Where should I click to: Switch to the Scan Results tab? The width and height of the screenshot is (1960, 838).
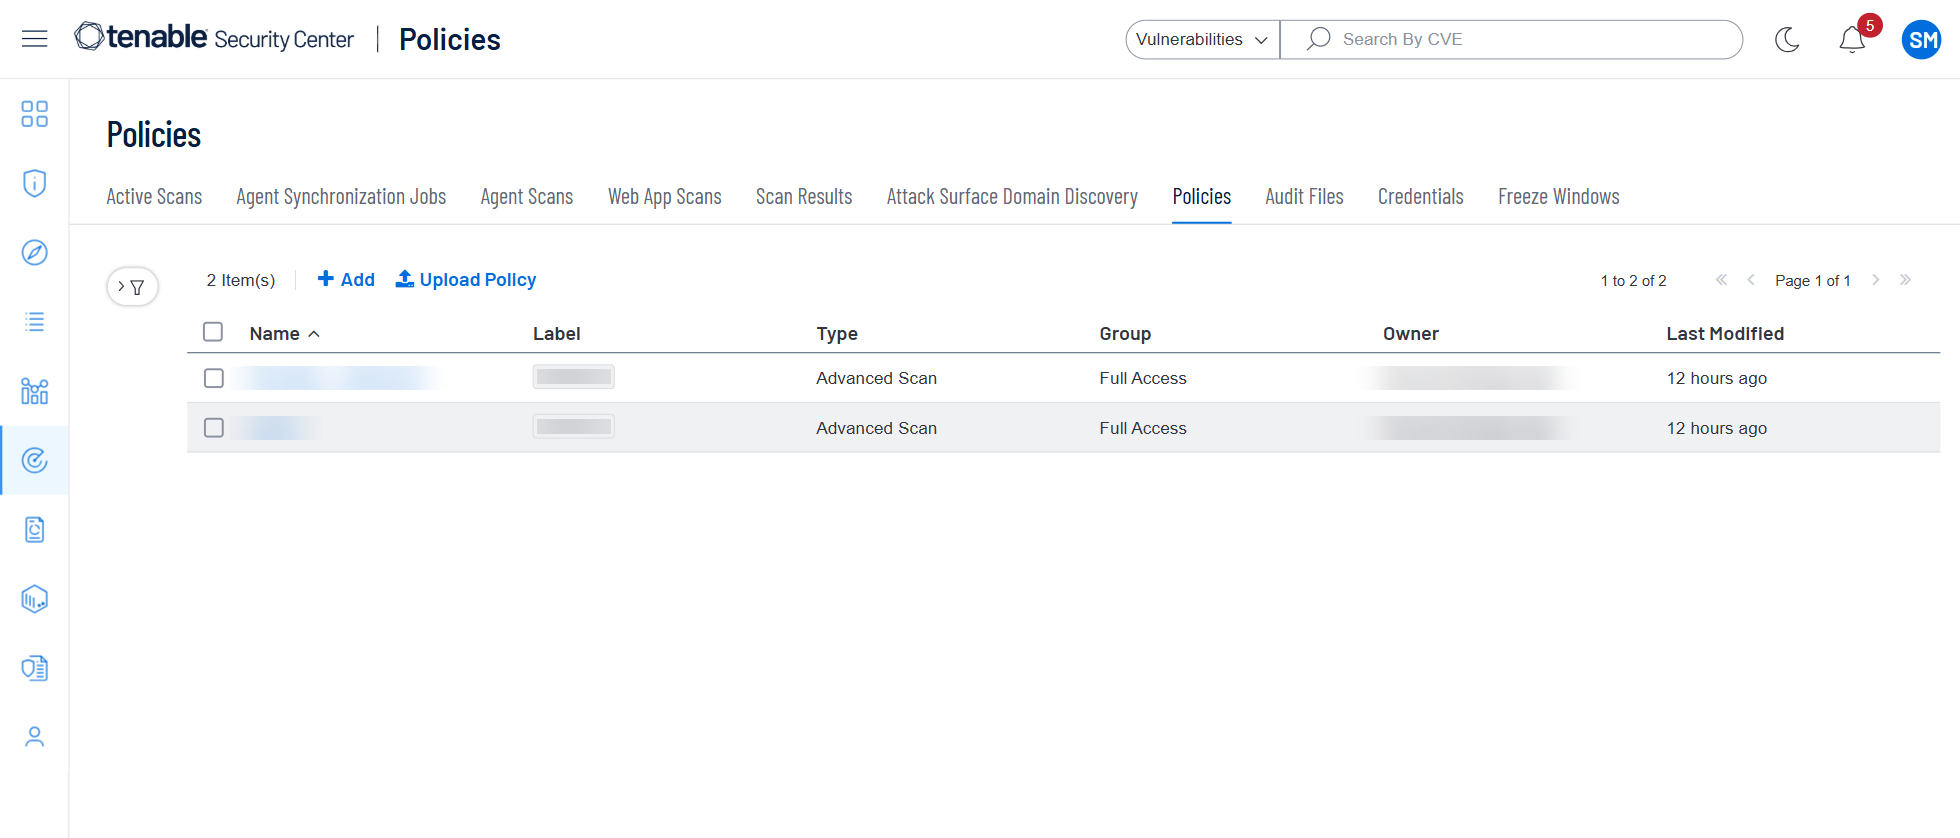804,197
